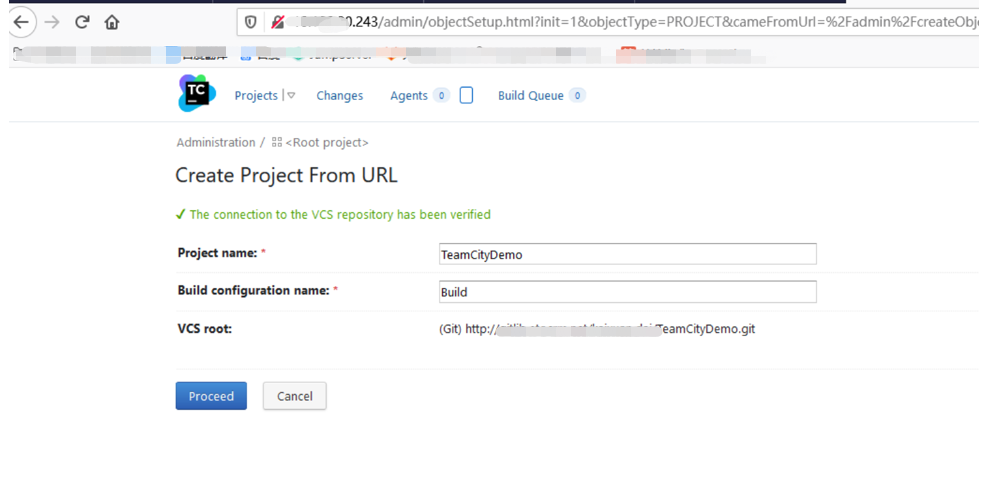
Task: Click the browser back arrow
Action: click(x=22, y=22)
